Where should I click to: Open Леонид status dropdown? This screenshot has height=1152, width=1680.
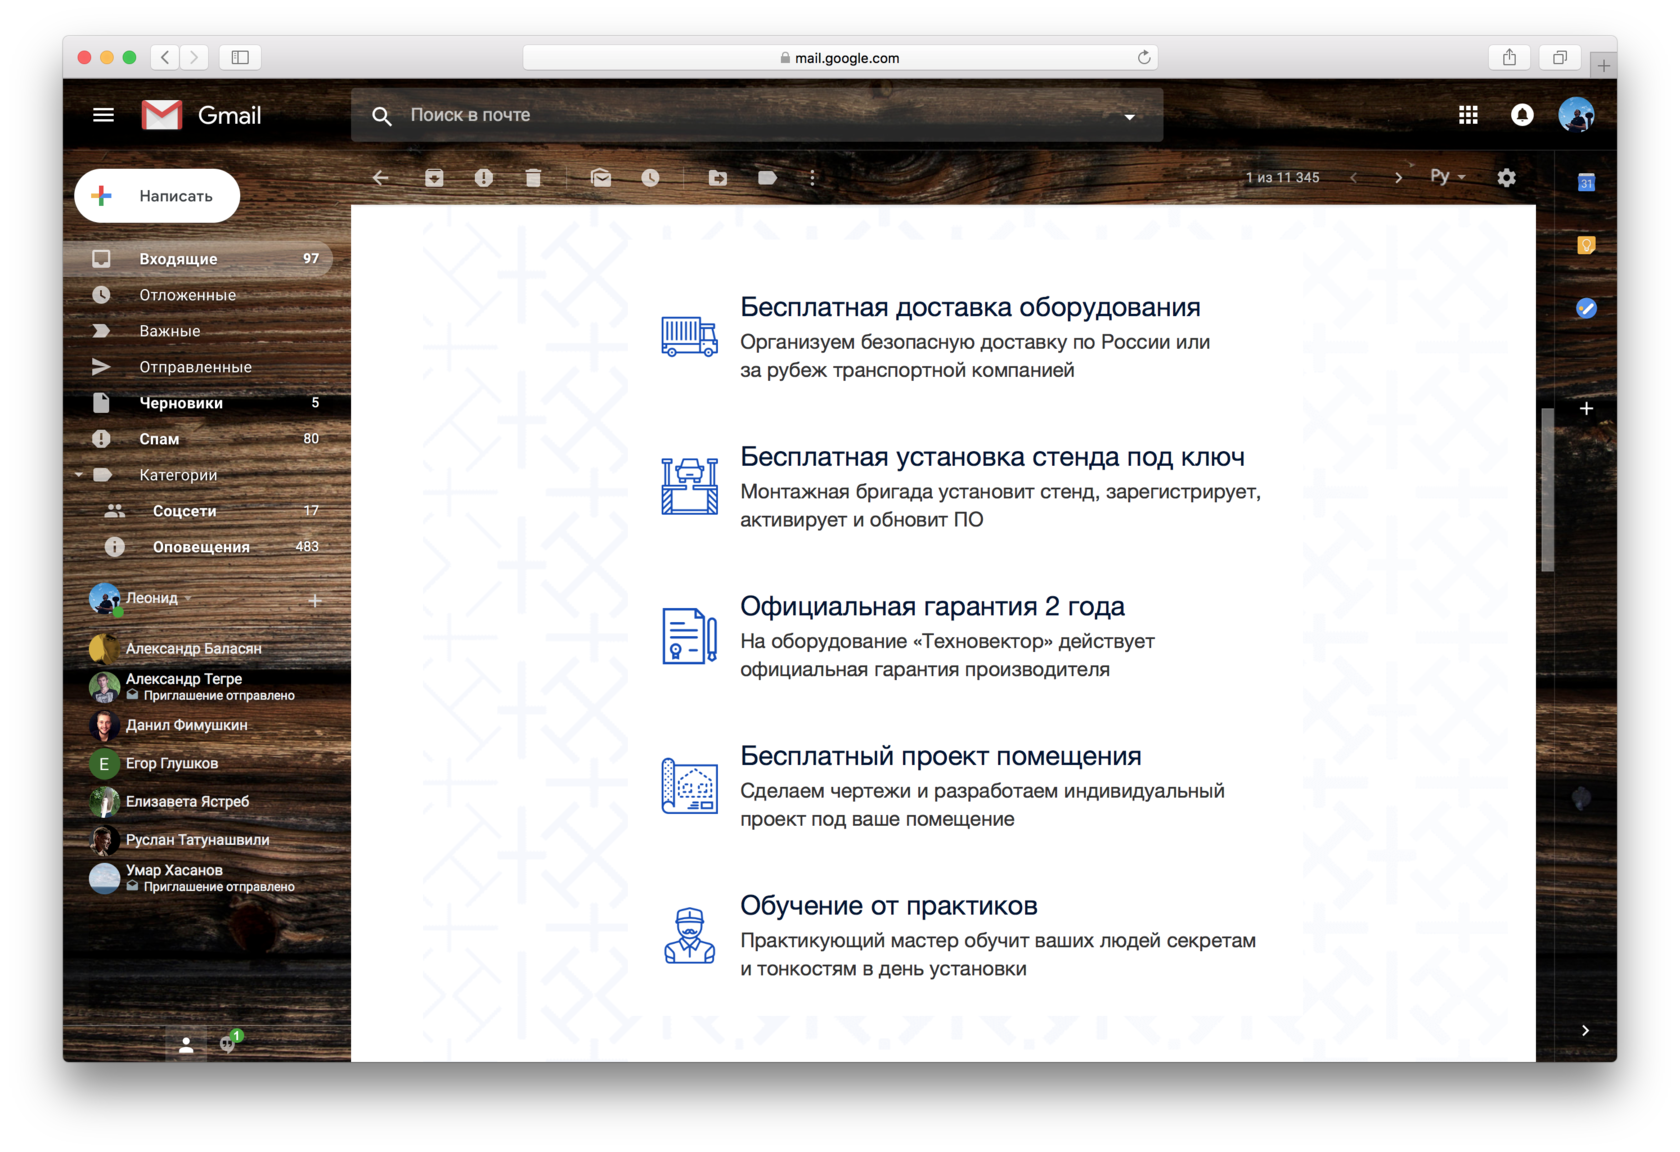[x=187, y=598]
